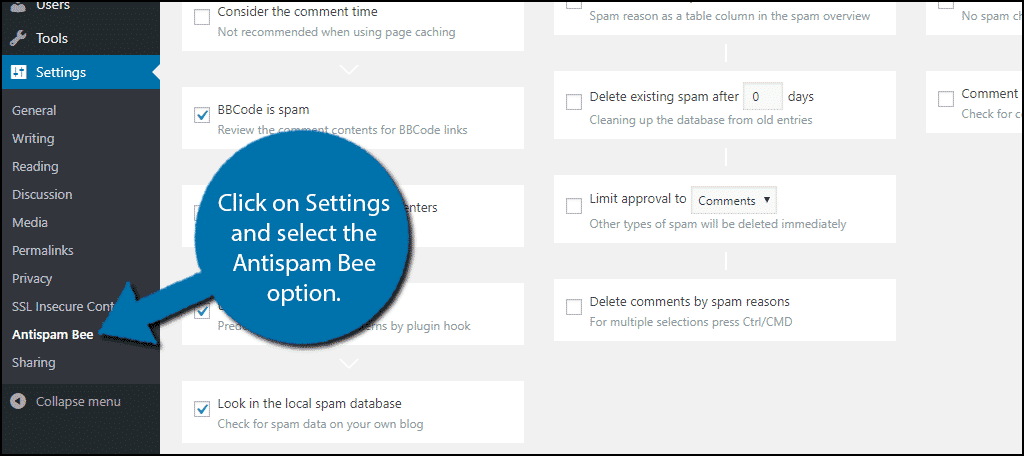1024x456 pixels.
Task: Open the Limit approval Comments dropdown
Action: [x=733, y=200]
